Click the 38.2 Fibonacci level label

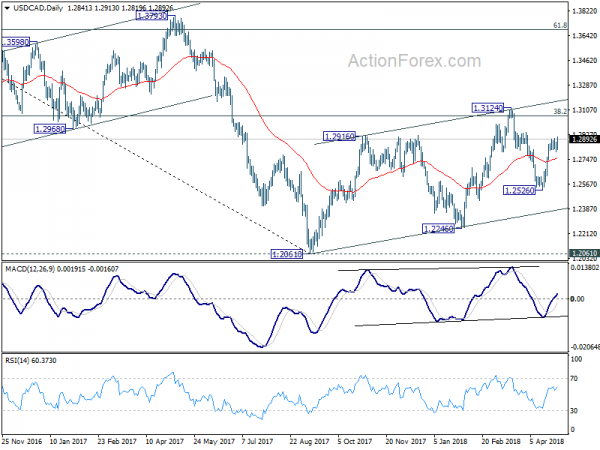coord(560,111)
